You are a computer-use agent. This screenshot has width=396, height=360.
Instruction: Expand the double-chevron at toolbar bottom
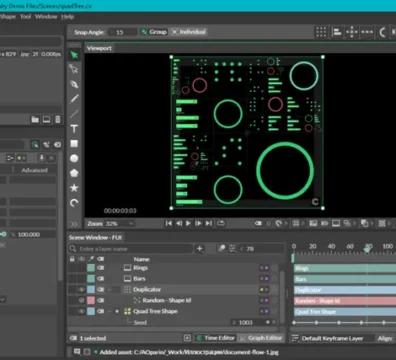[x=74, y=223]
